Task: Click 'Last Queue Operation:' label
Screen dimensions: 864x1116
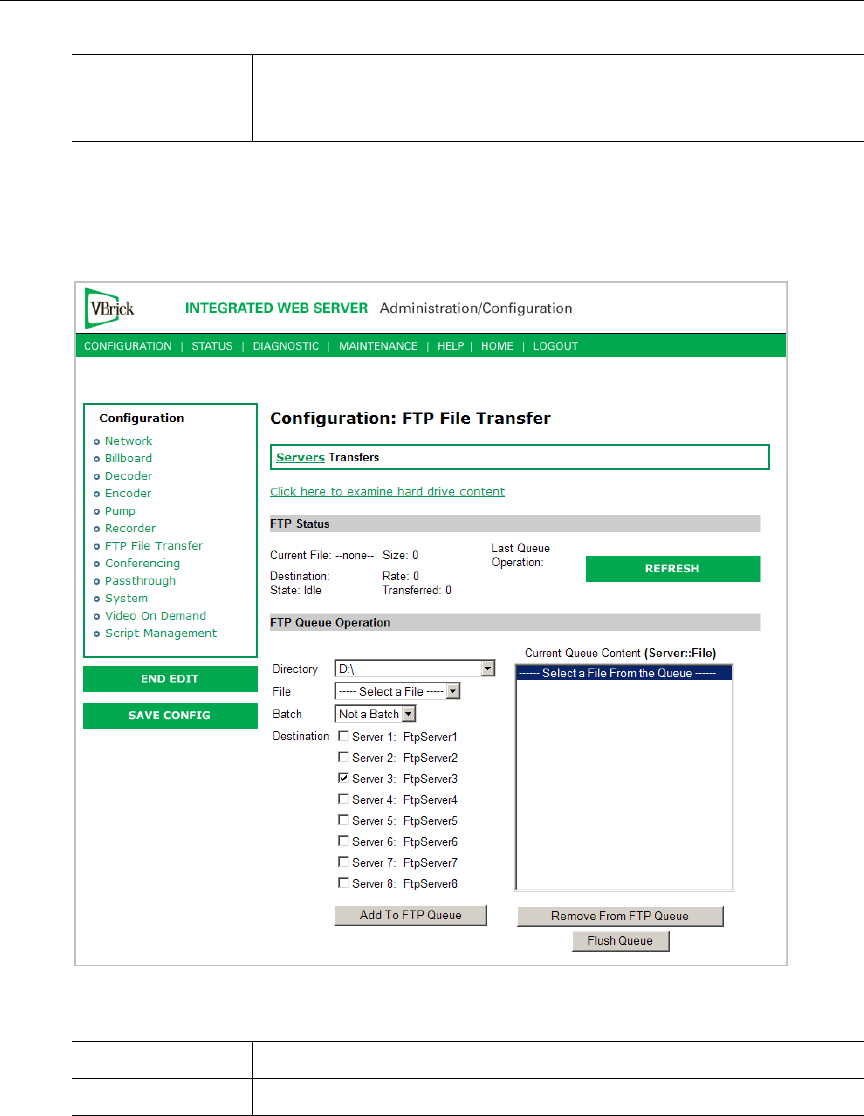Action: tap(520, 555)
